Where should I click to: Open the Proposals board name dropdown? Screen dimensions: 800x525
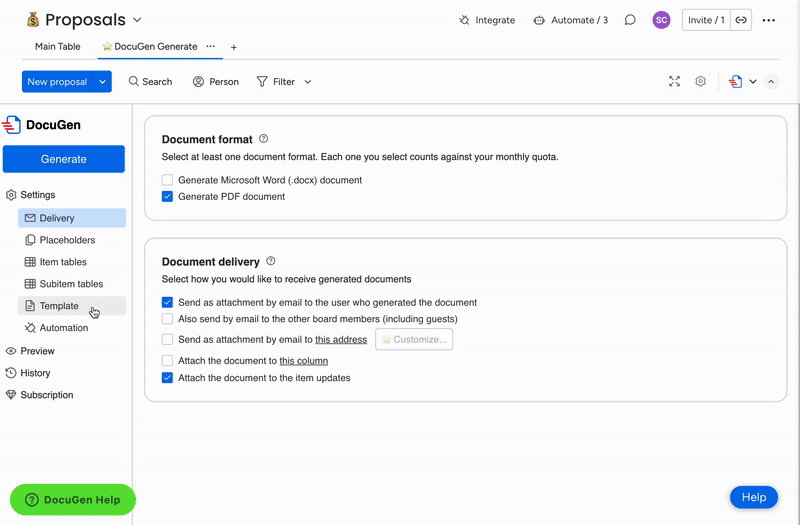coord(137,20)
